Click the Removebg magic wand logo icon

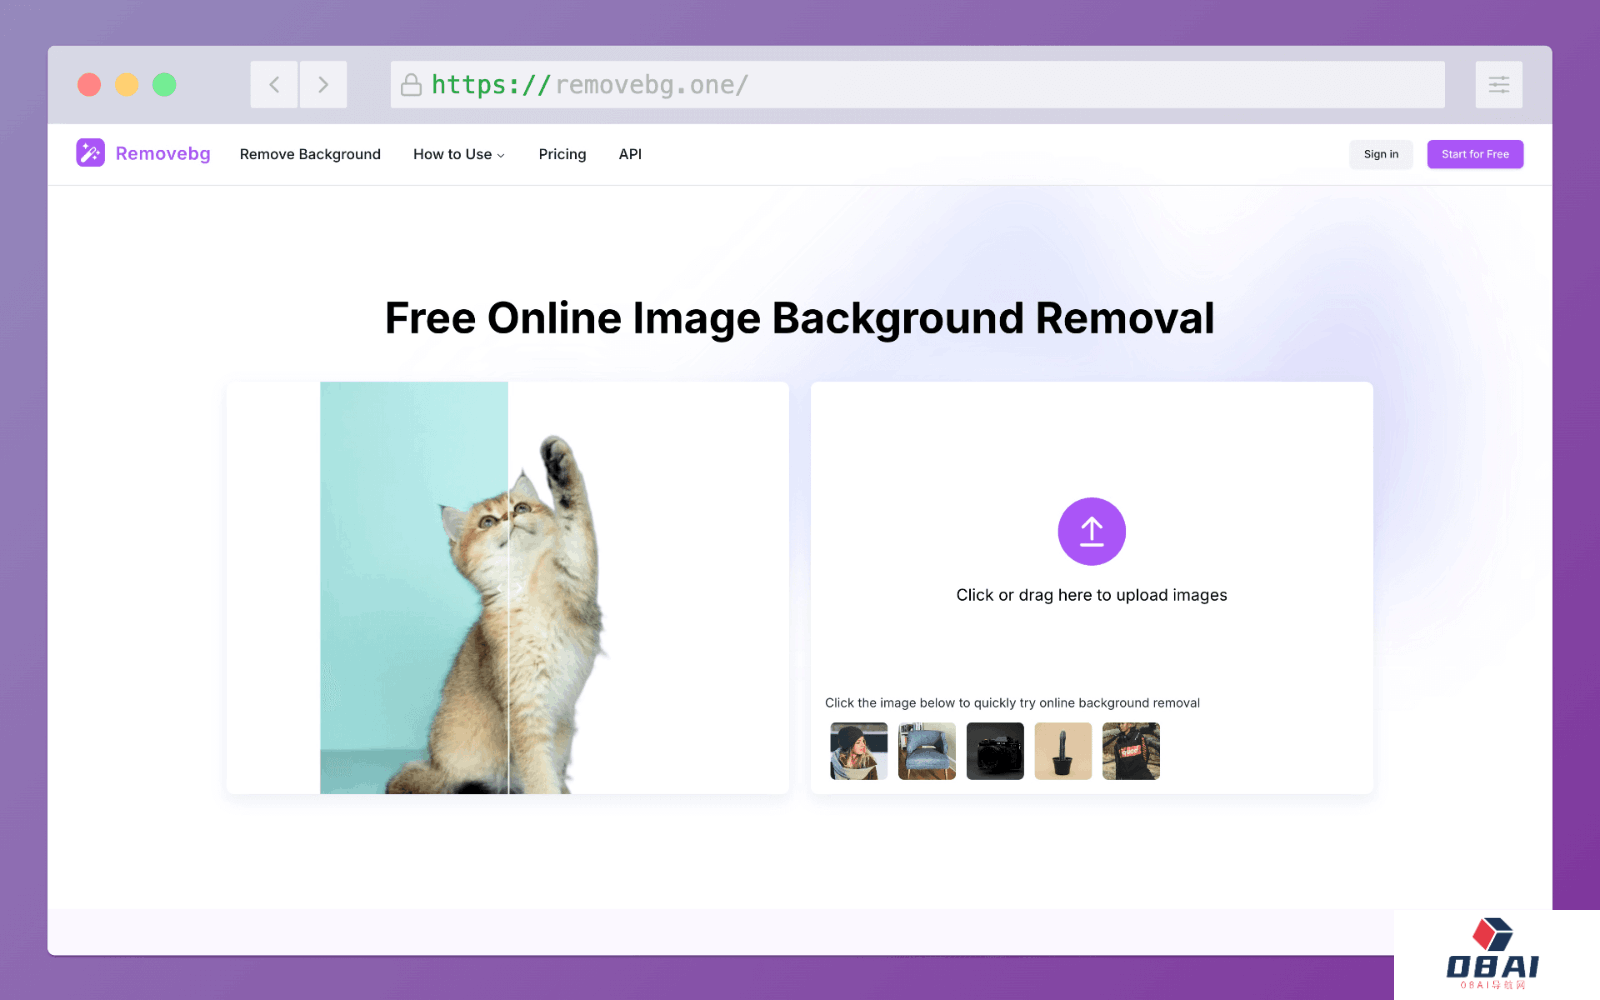pyautogui.click(x=90, y=153)
